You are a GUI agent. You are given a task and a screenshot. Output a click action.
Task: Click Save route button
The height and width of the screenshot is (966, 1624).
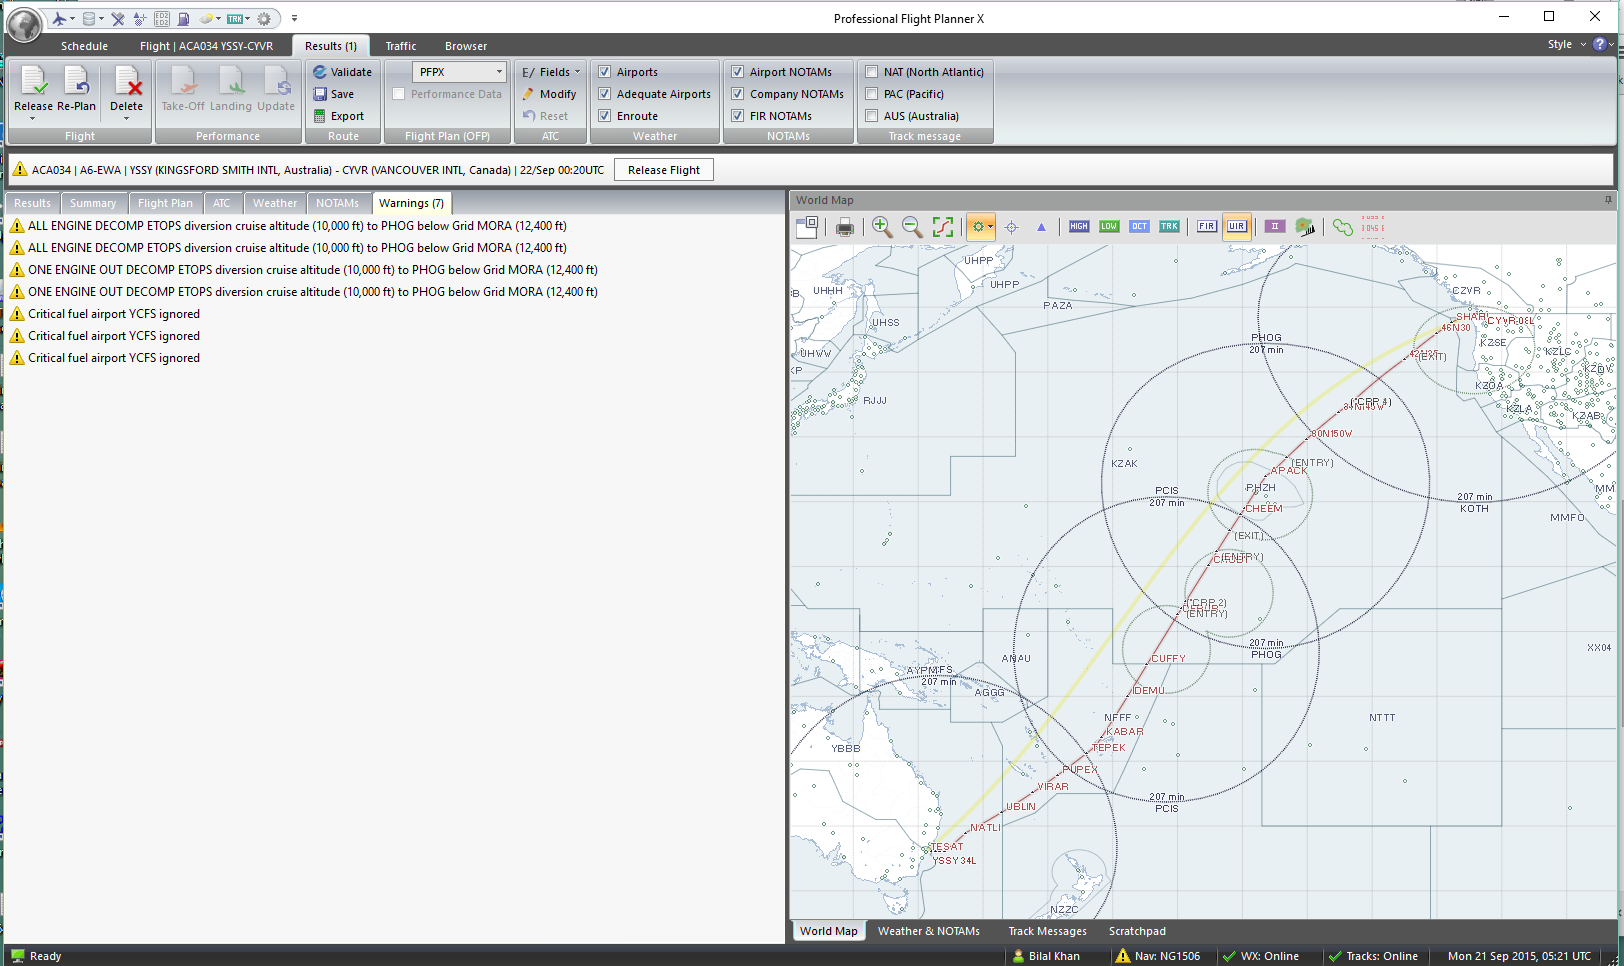[x=333, y=94]
